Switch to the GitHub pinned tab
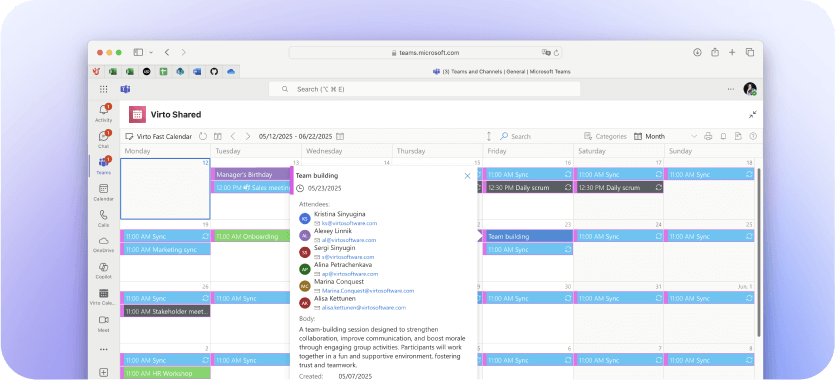 [214, 71]
